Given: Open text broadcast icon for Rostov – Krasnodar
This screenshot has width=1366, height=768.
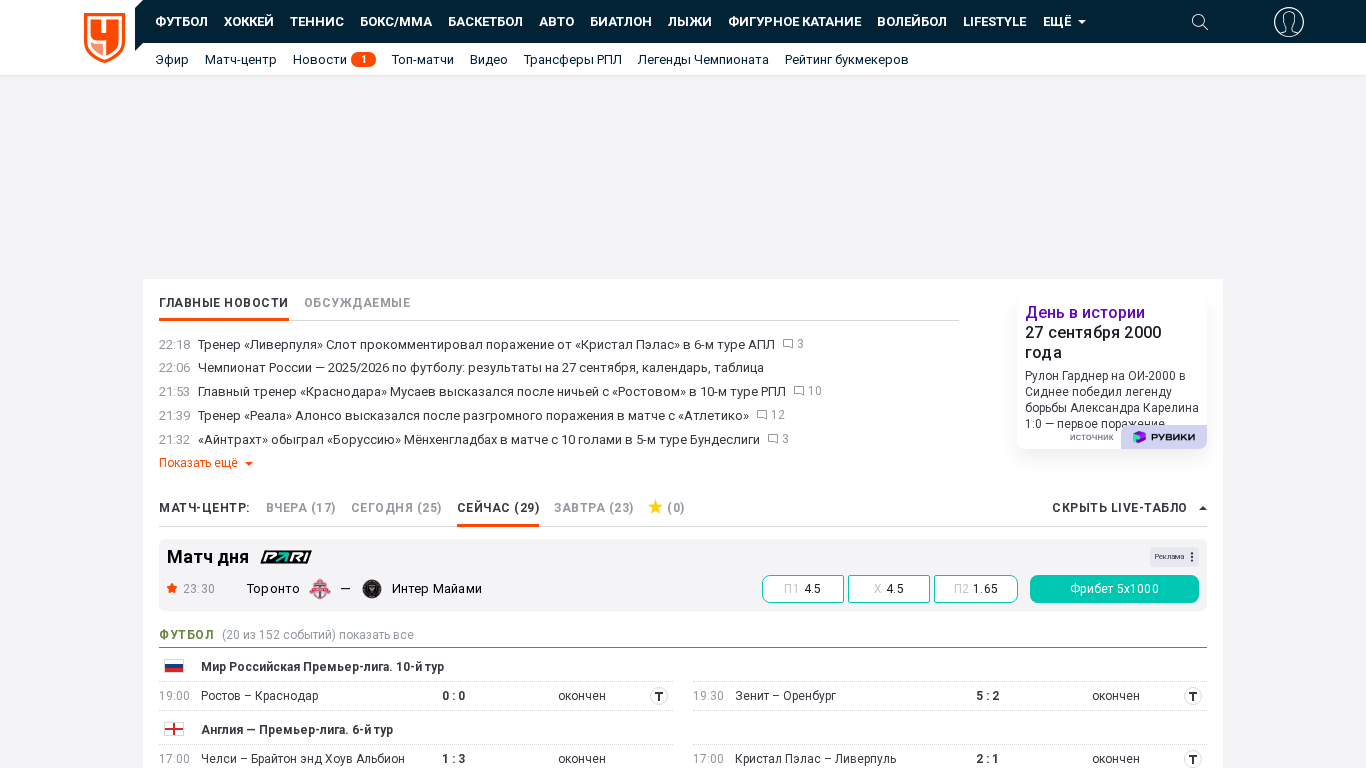Looking at the screenshot, I should [659, 696].
